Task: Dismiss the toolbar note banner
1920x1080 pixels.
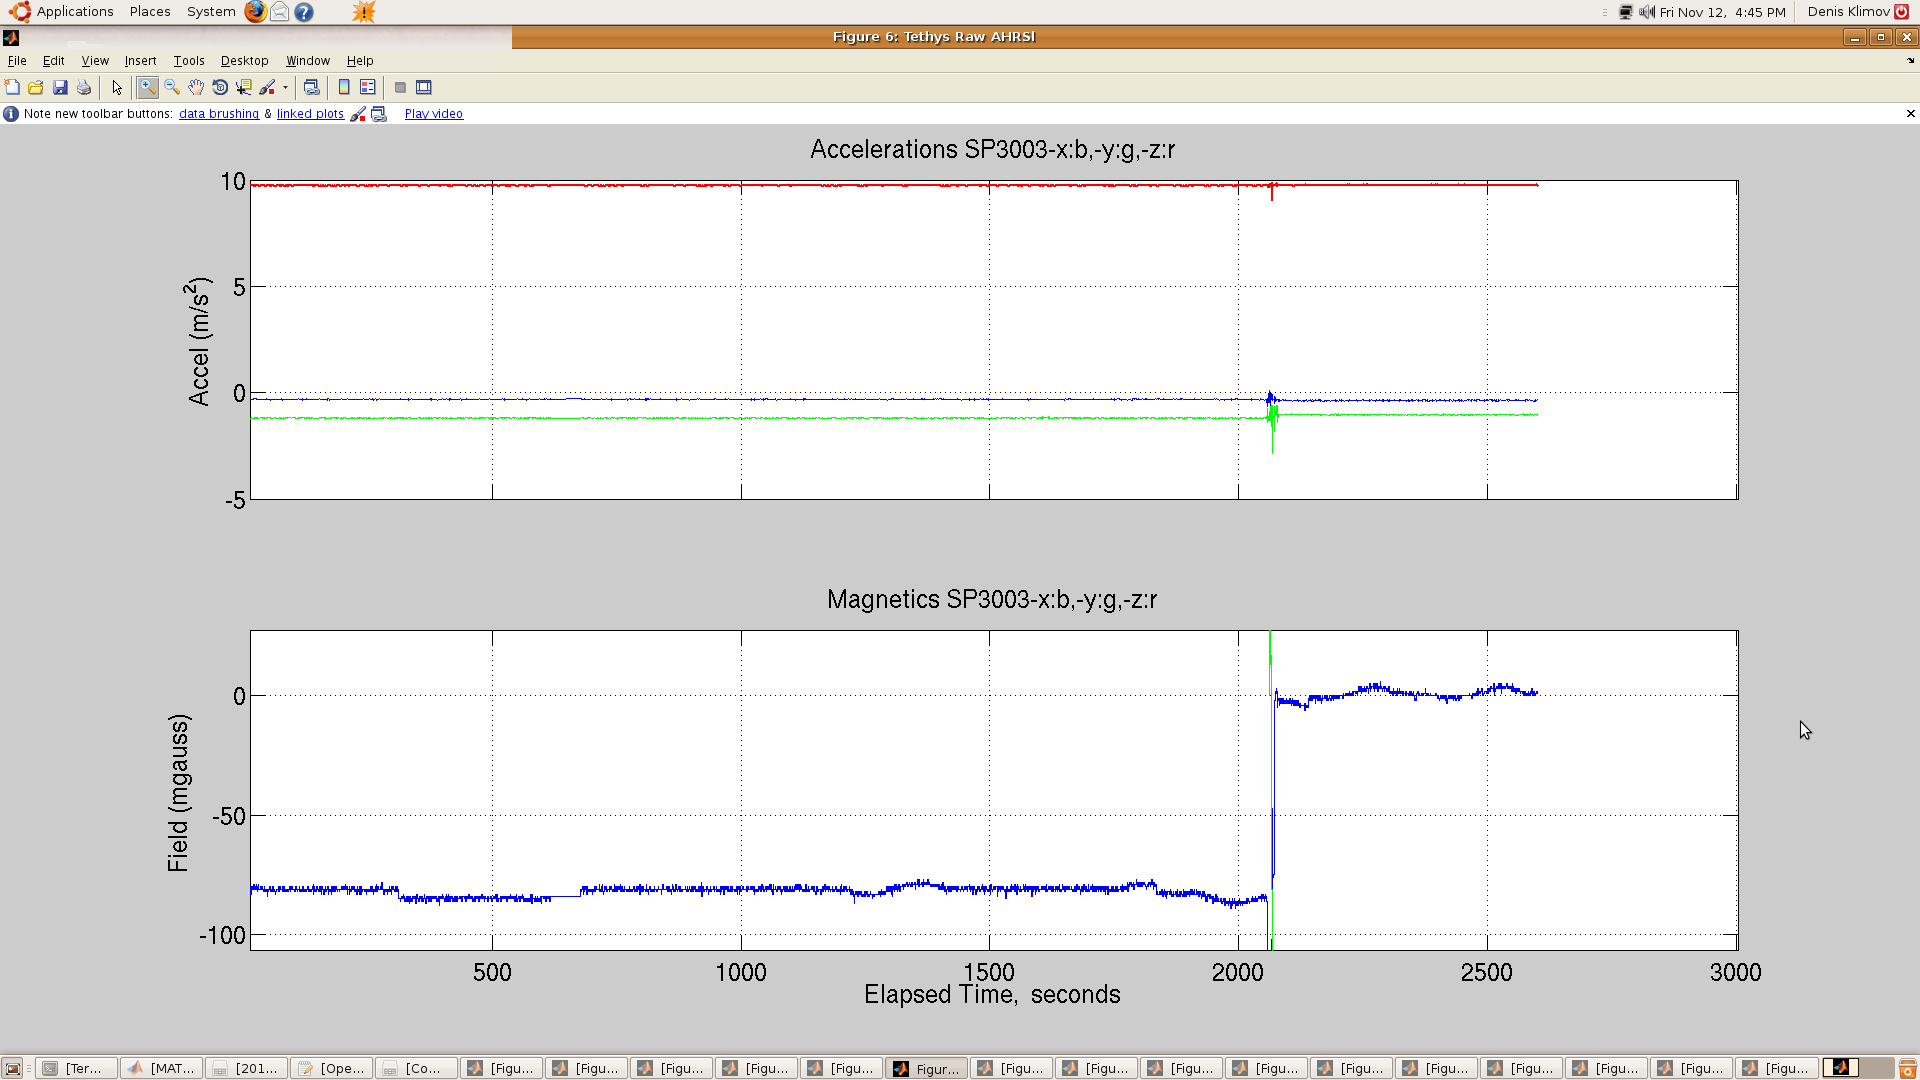Action: [1911, 114]
